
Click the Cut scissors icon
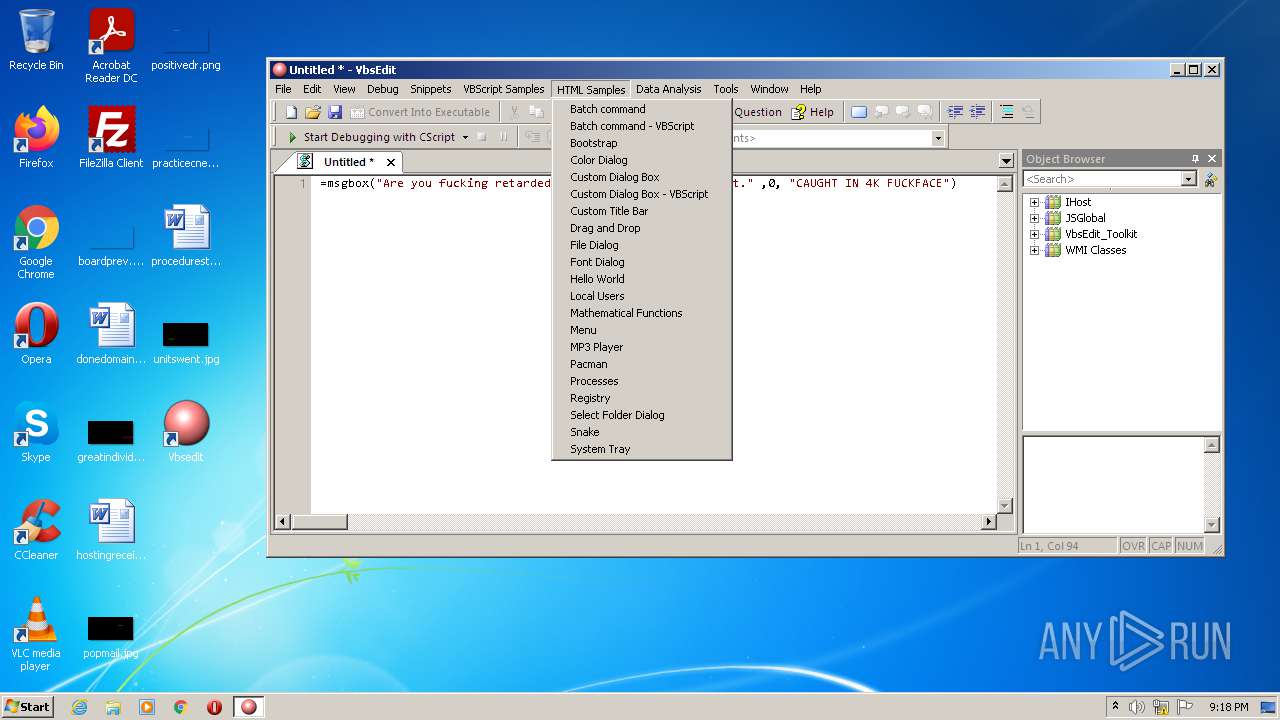click(x=514, y=112)
